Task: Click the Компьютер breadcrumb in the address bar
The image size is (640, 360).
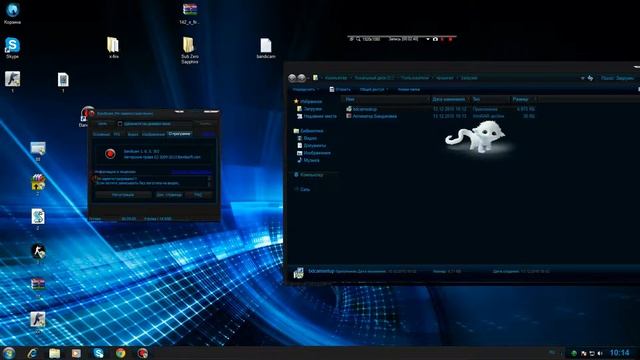Action: (336, 78)
